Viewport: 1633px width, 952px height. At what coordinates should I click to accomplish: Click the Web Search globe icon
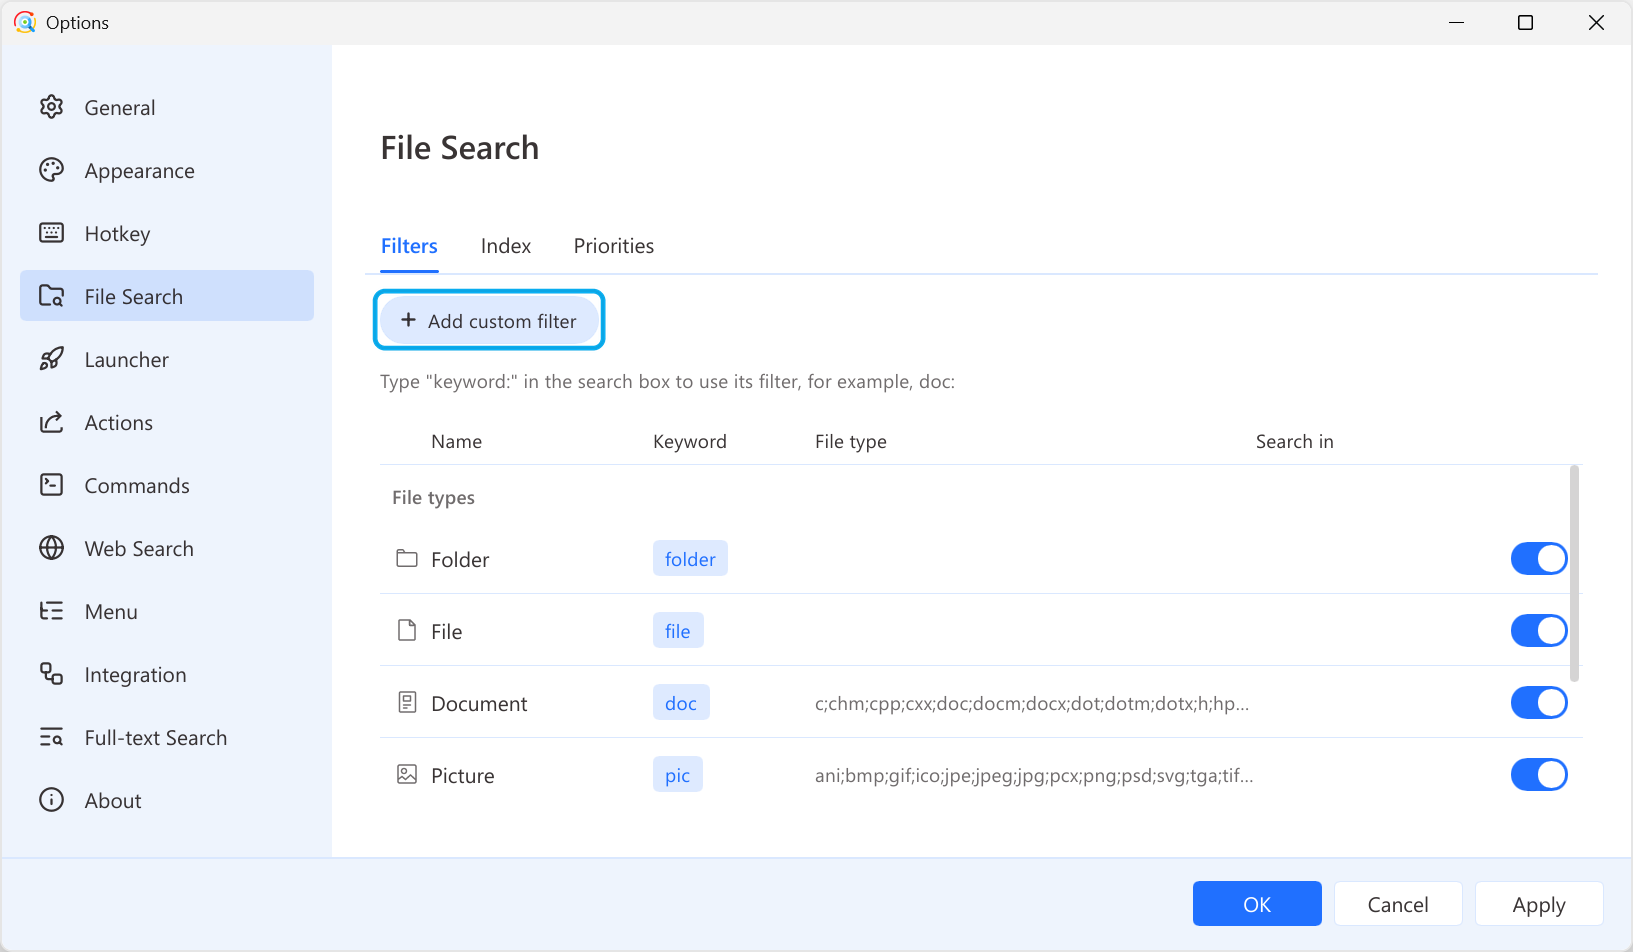[x=51, y=548]
